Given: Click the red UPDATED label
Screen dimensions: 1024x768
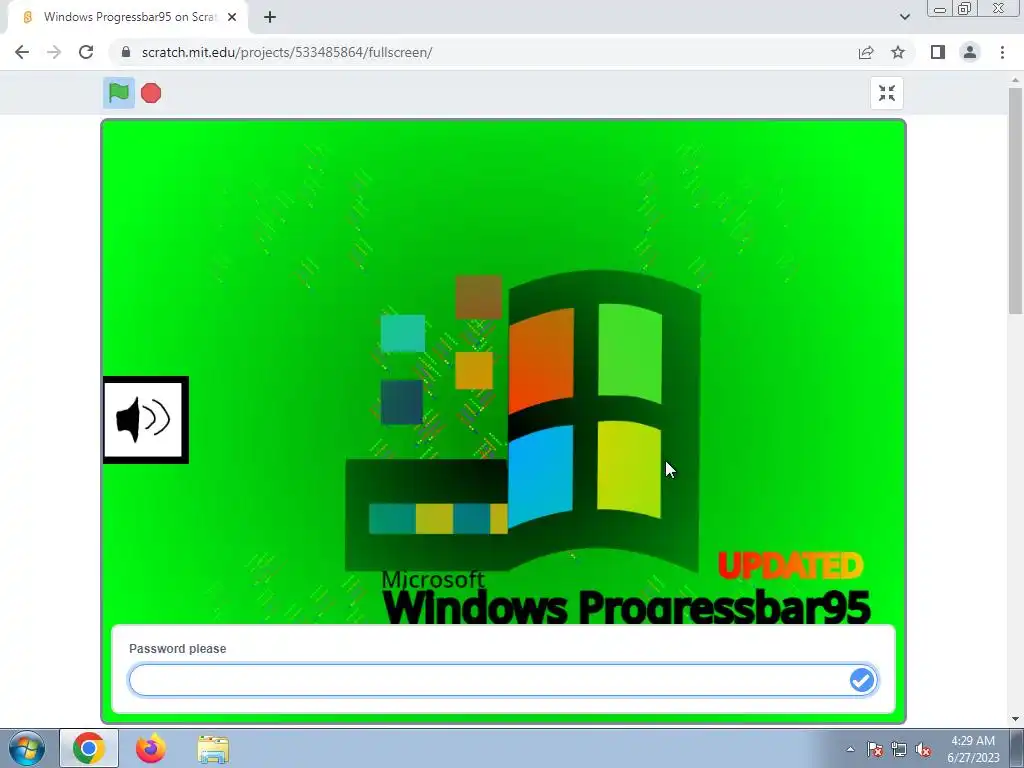Looking at the screenshot, I should 790,566.
